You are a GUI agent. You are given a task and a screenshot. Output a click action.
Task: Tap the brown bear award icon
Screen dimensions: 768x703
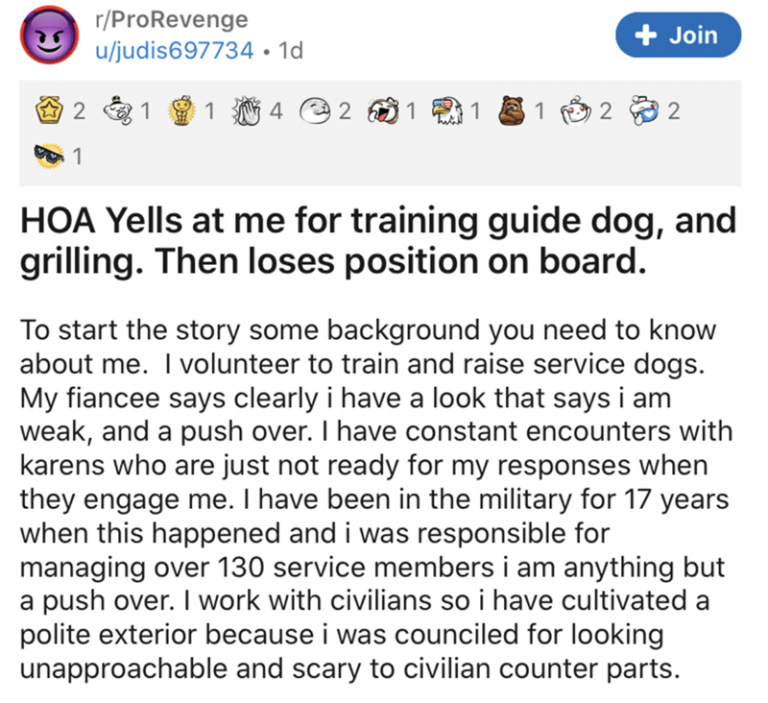(512, 111)
